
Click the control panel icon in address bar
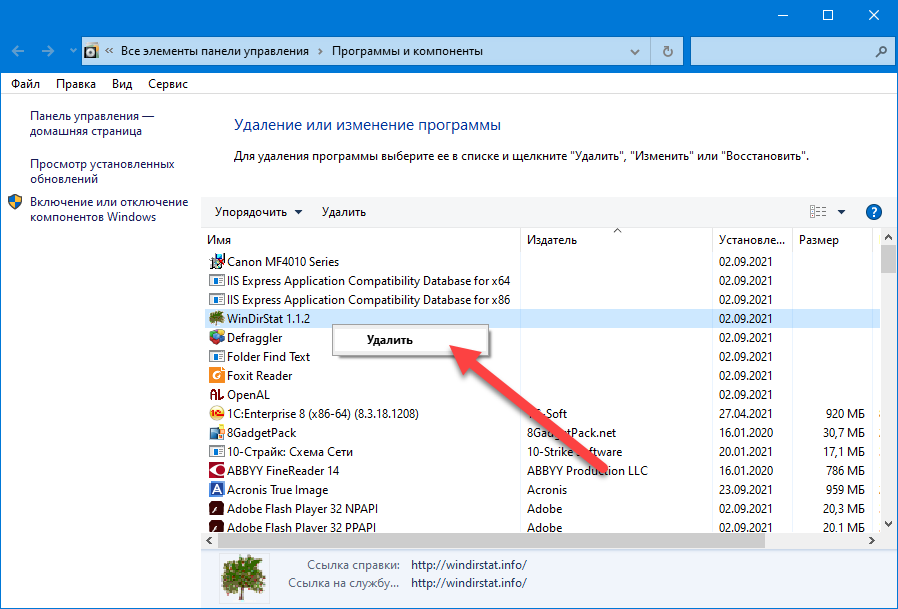(x=91, y=52)
